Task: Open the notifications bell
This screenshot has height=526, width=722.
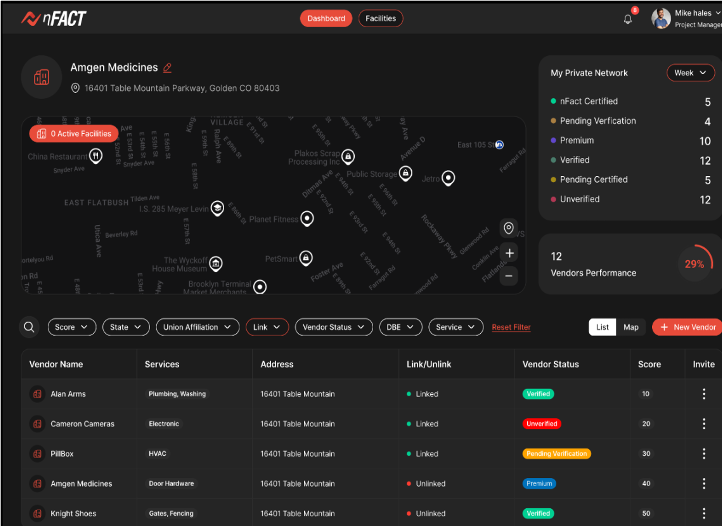Action: (628, 19)
